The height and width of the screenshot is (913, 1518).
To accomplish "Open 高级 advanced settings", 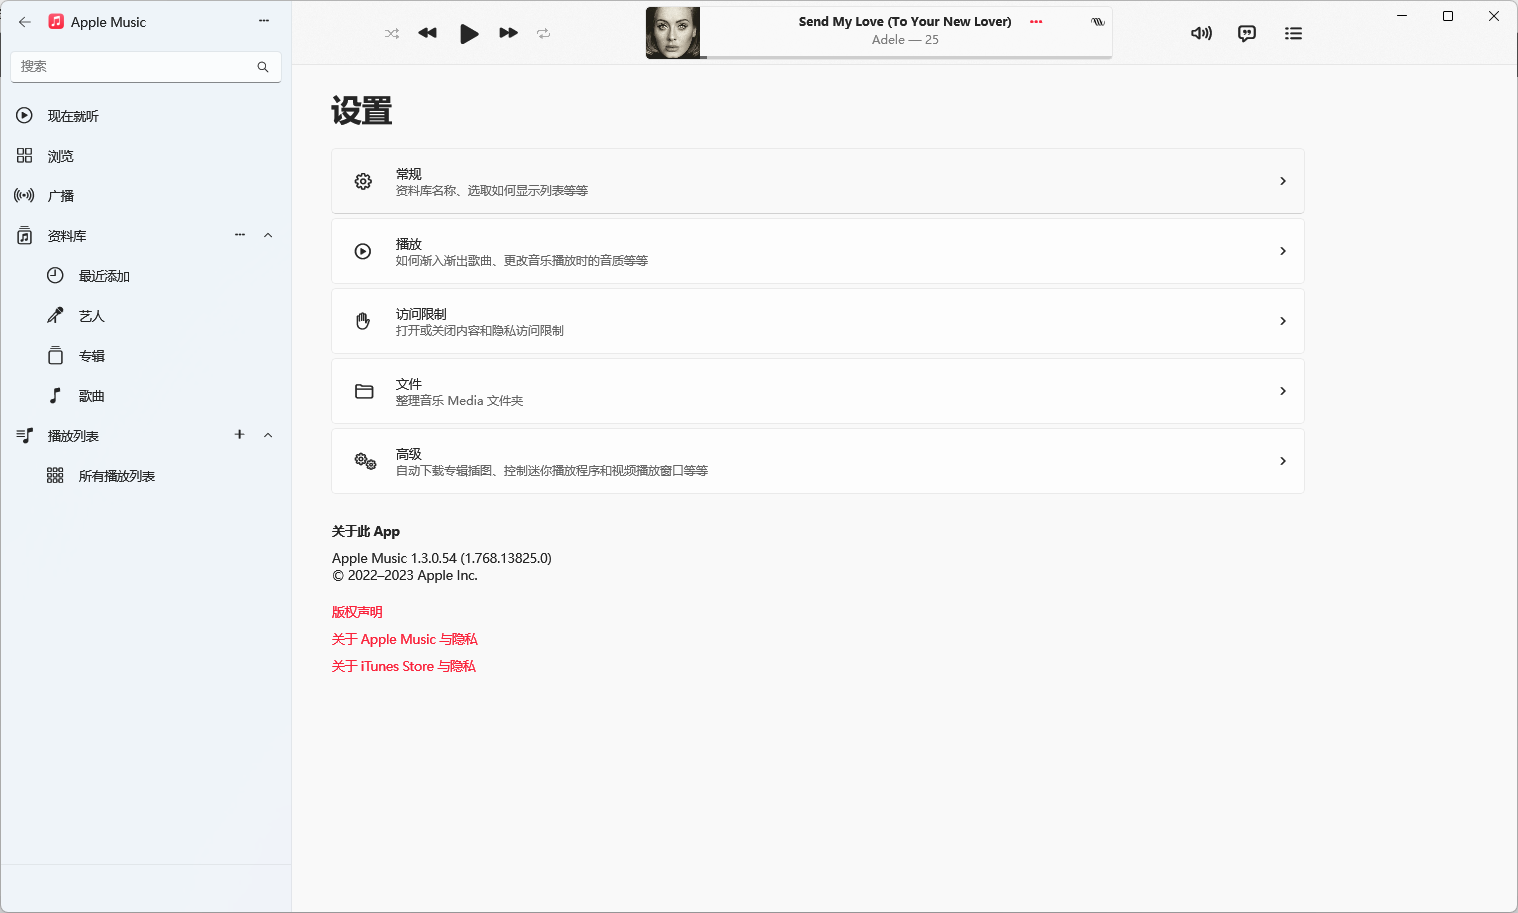I will click(x=818, y=461).
